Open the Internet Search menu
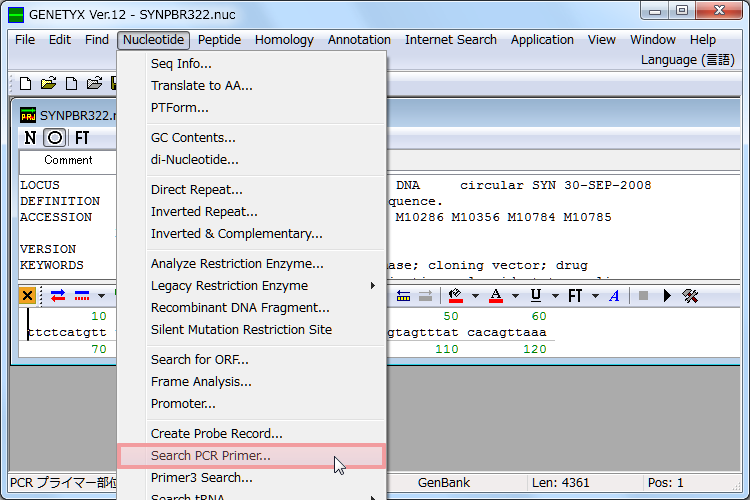Image resolution: width=750 pixels, height=500 pixels. [451, 40]
